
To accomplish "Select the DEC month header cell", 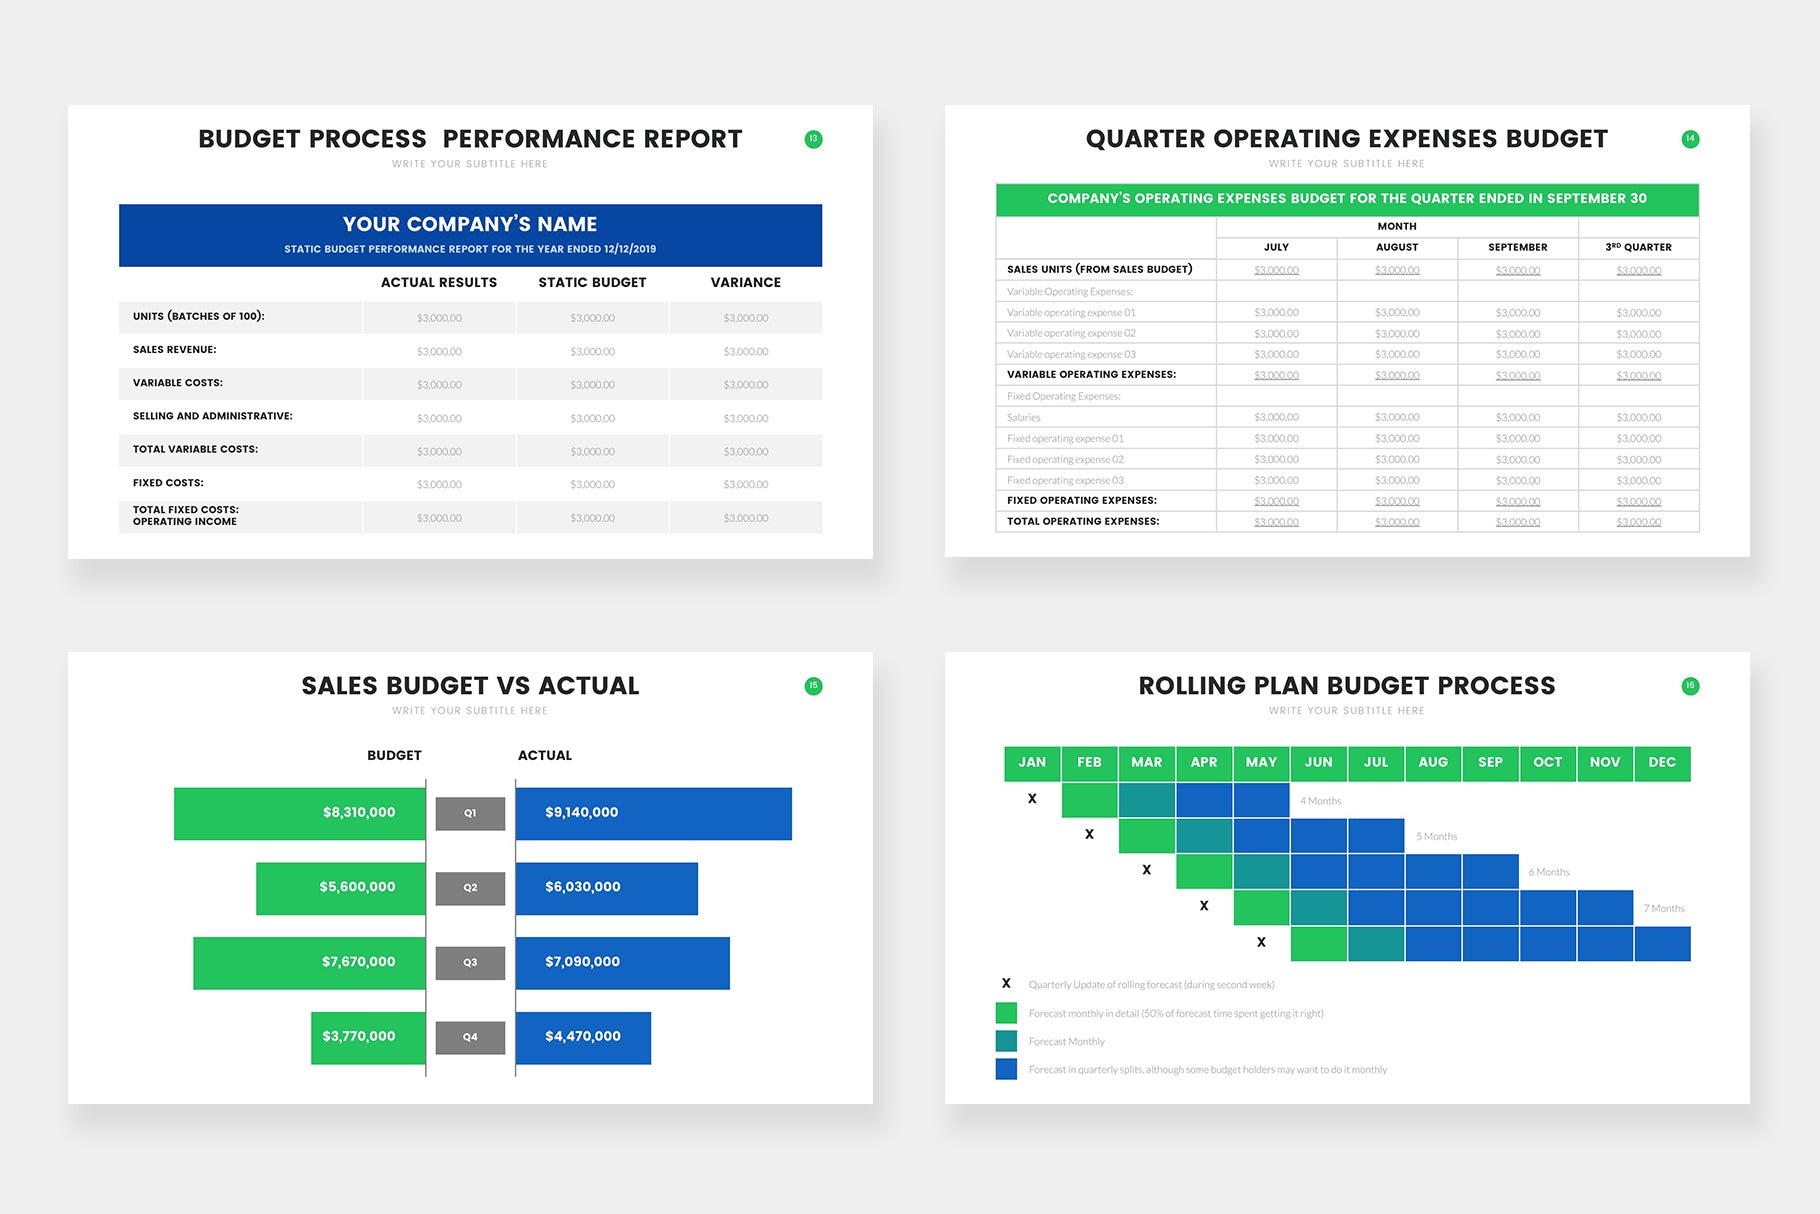I will point(1662,763).
